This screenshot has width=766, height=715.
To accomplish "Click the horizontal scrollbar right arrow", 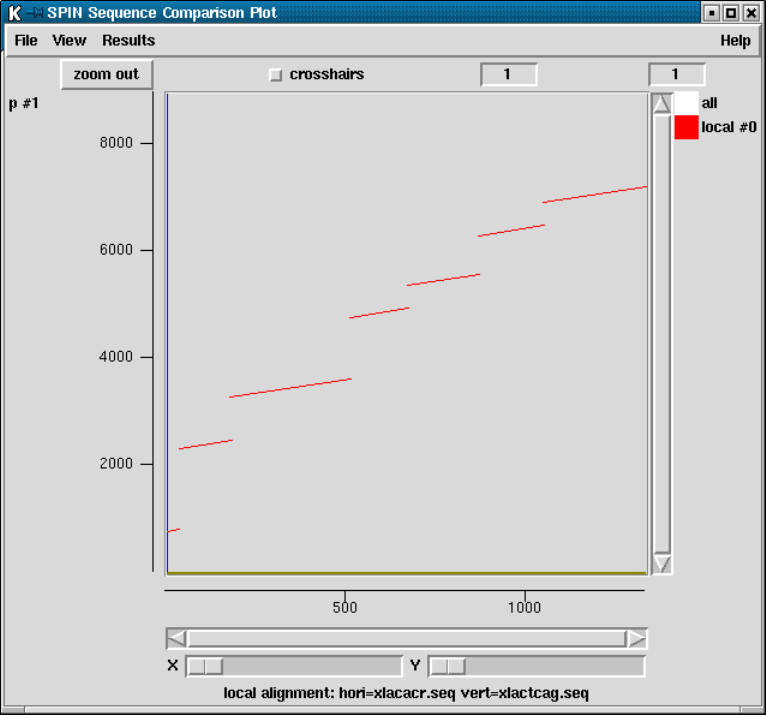I will pyautogui.click(x=637, y=638).
